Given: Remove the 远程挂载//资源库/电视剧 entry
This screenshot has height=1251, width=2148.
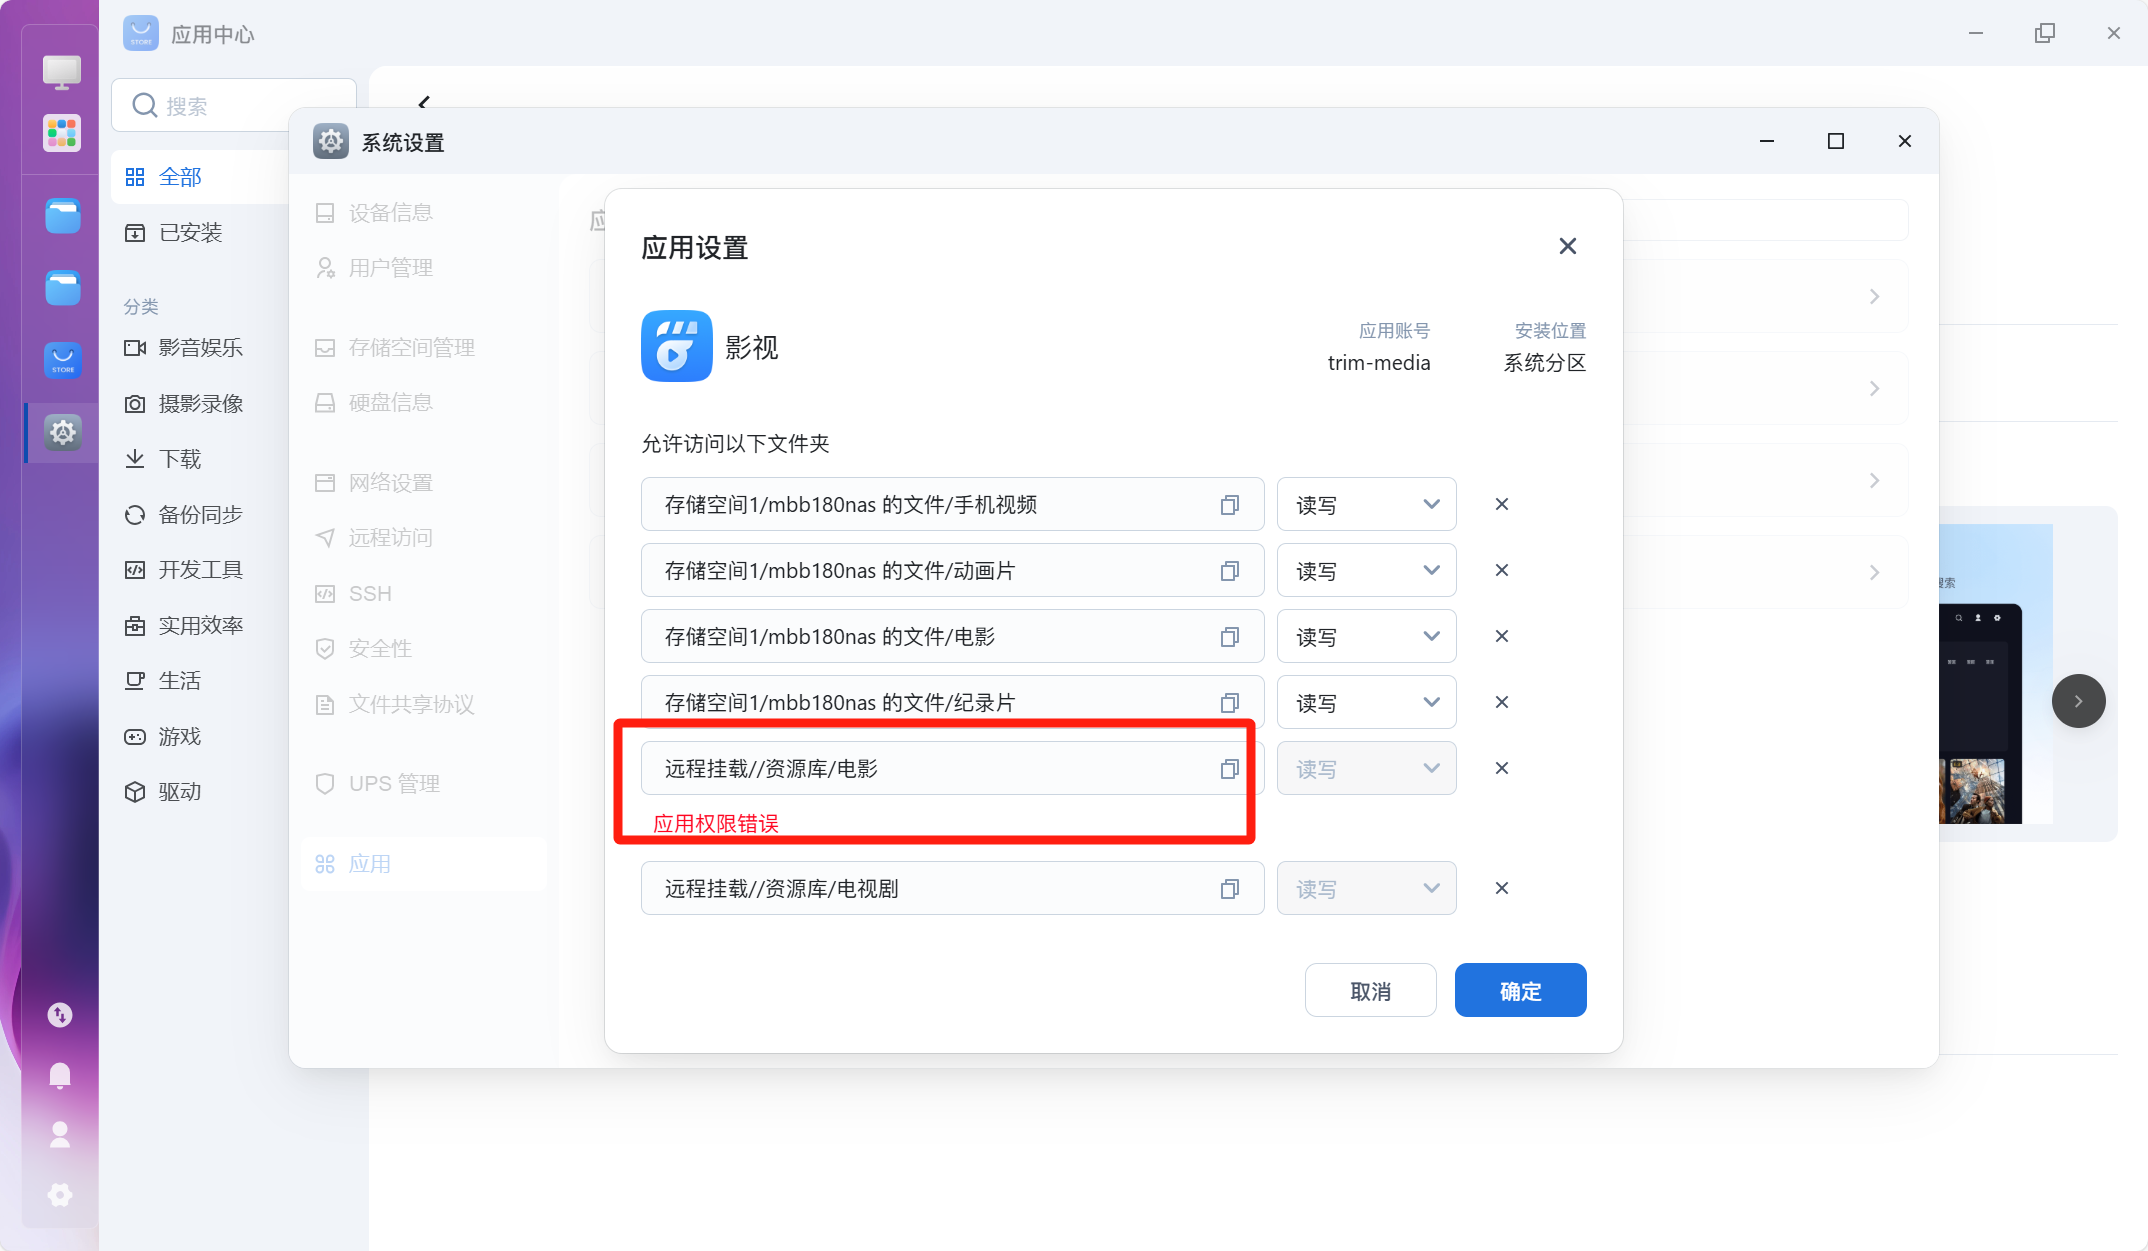Looking at the screenshot, I should pos(1501,888).
